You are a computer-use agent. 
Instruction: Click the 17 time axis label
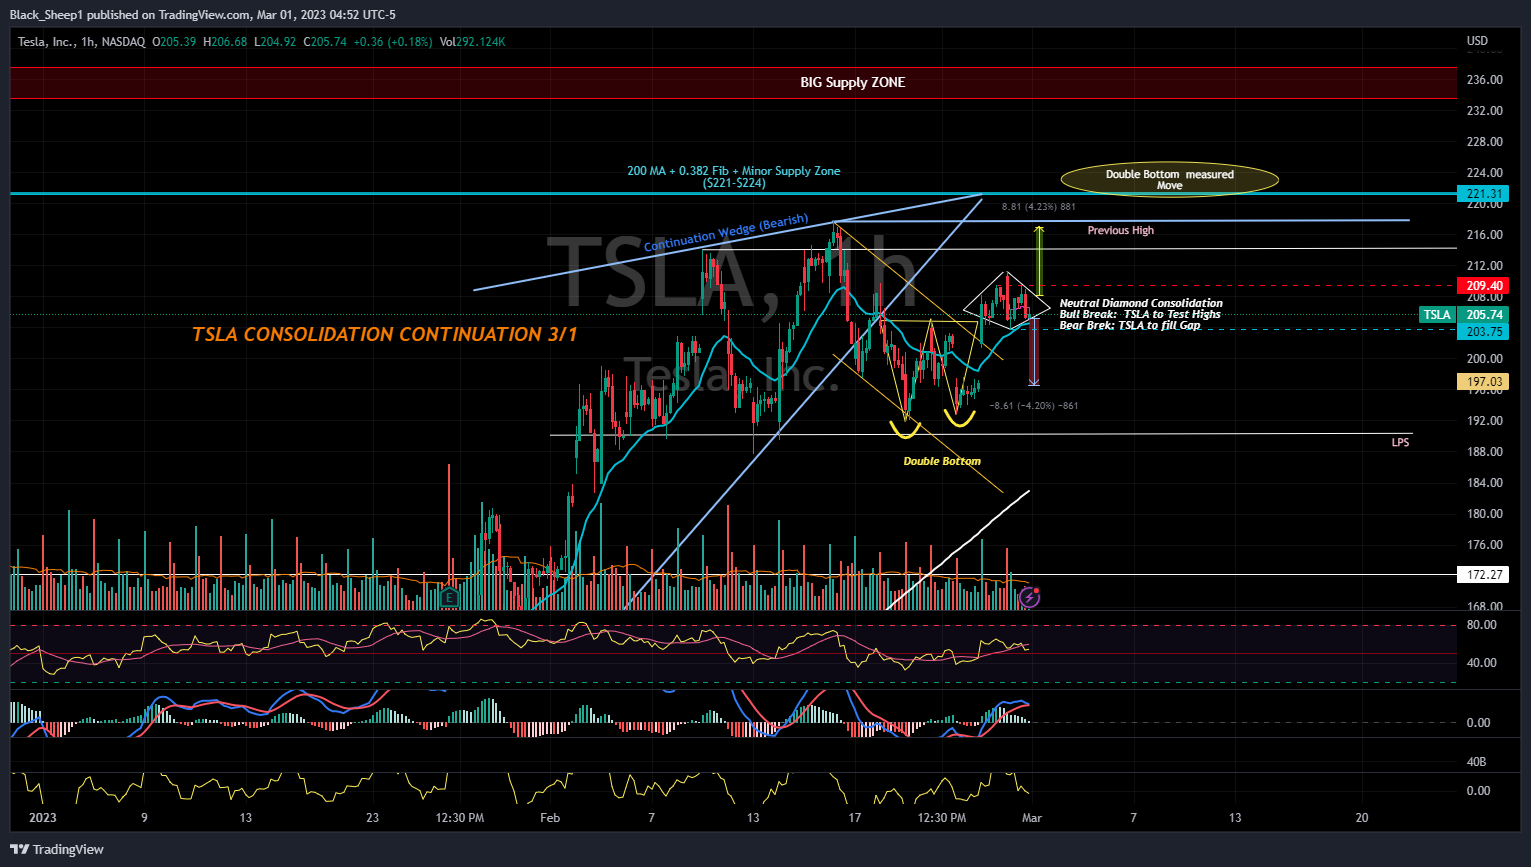pyautogui.click(x=855, y=818)
